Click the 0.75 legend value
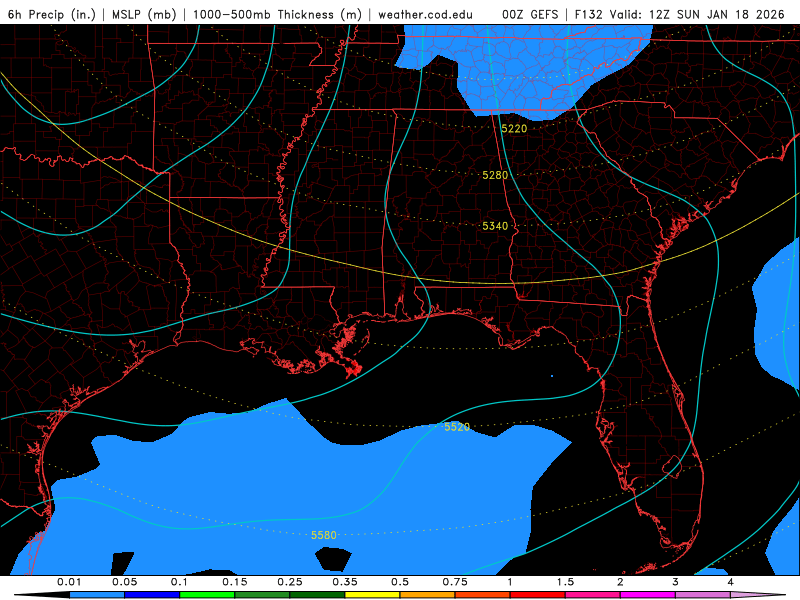 (x=455, y=582)
